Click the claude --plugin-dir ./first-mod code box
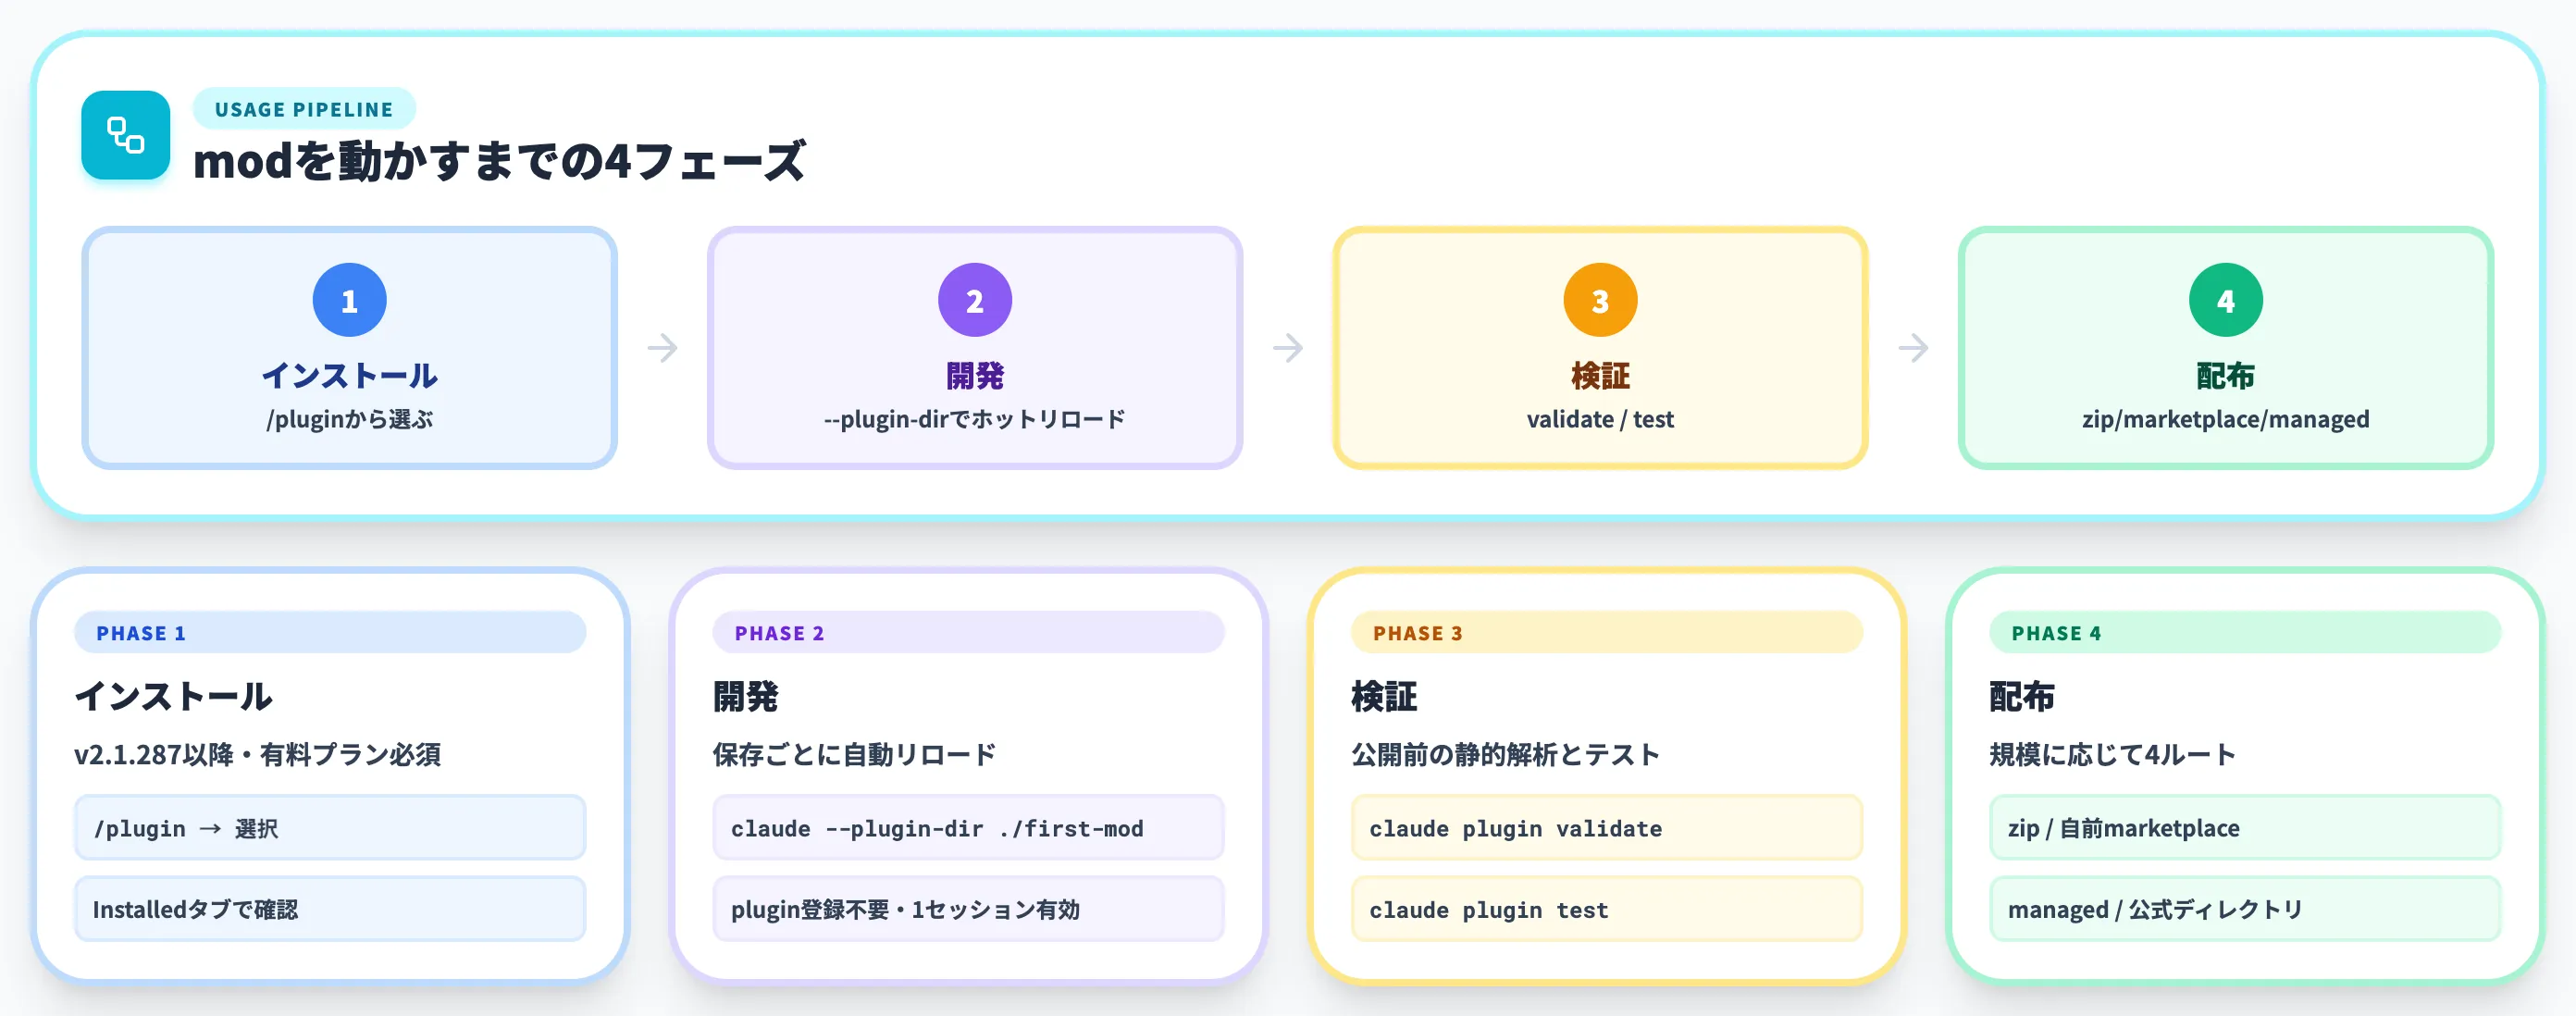The height and width of the screenshot is (1016, 2576). [968, 828]
